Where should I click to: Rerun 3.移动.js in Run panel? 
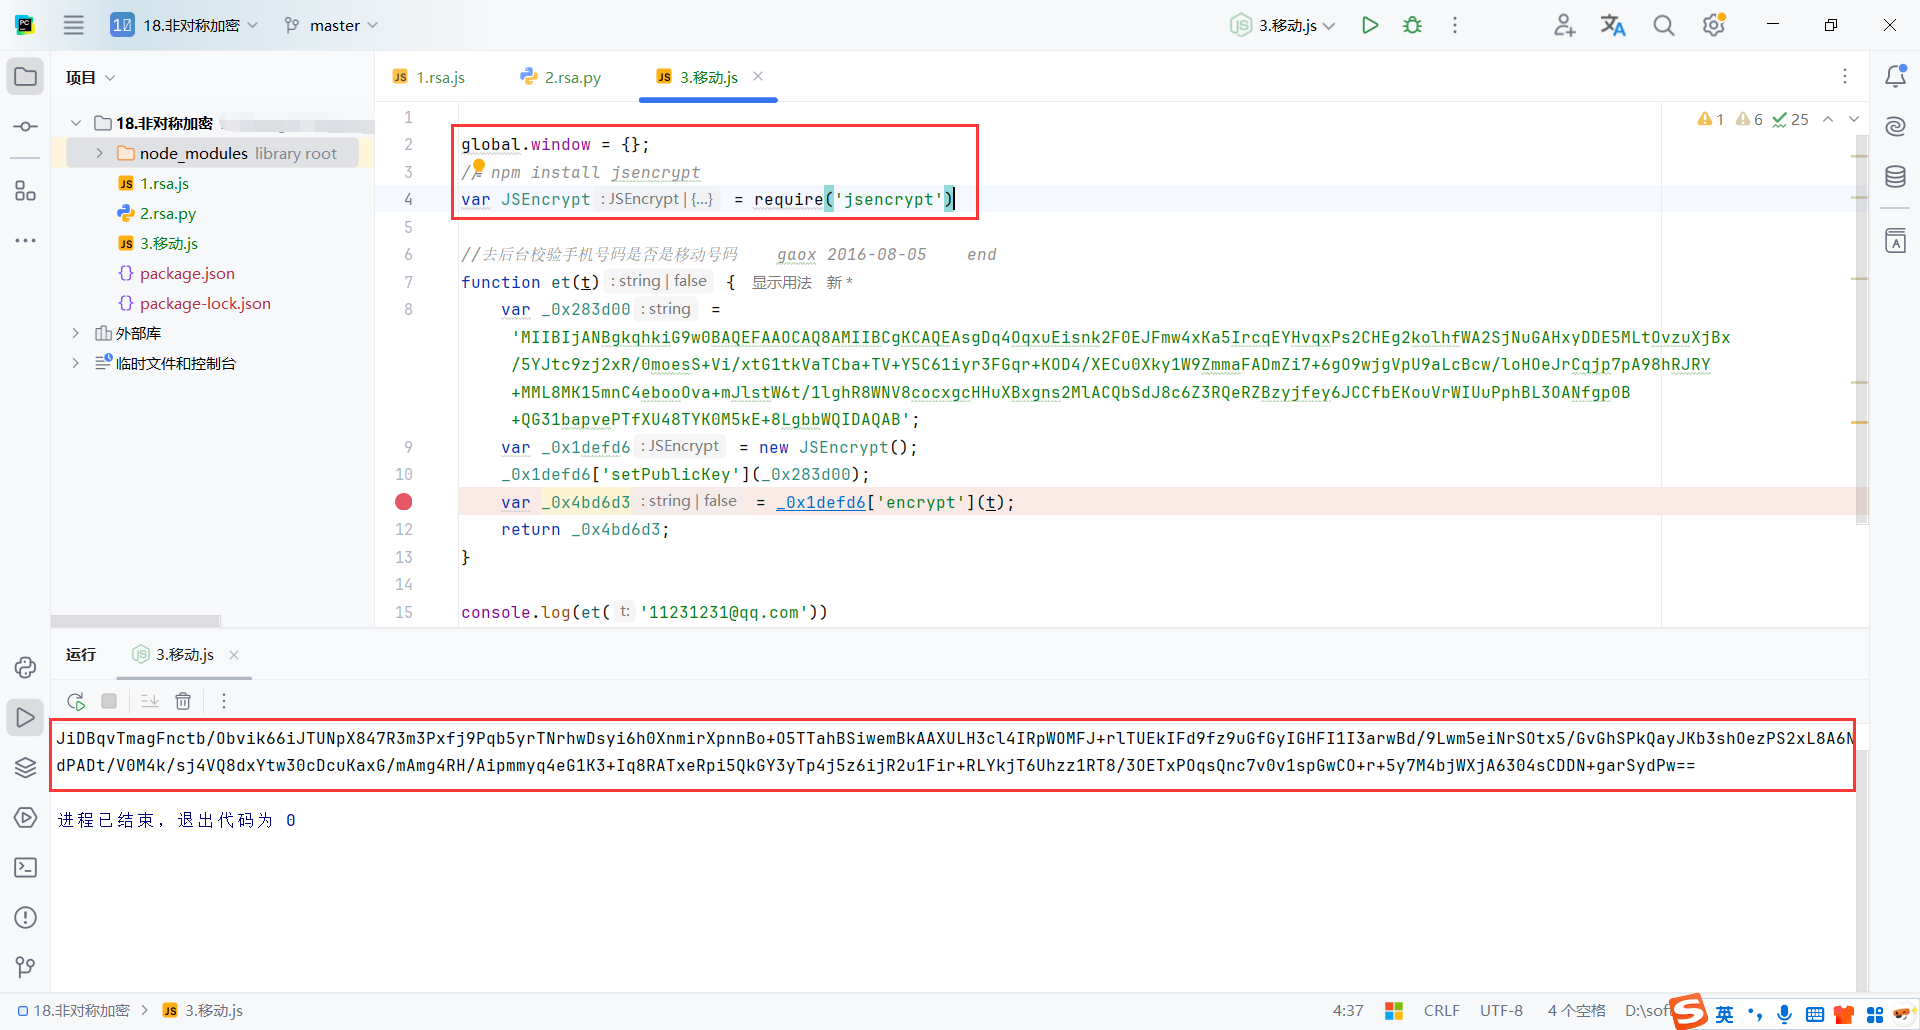(76, 701)
